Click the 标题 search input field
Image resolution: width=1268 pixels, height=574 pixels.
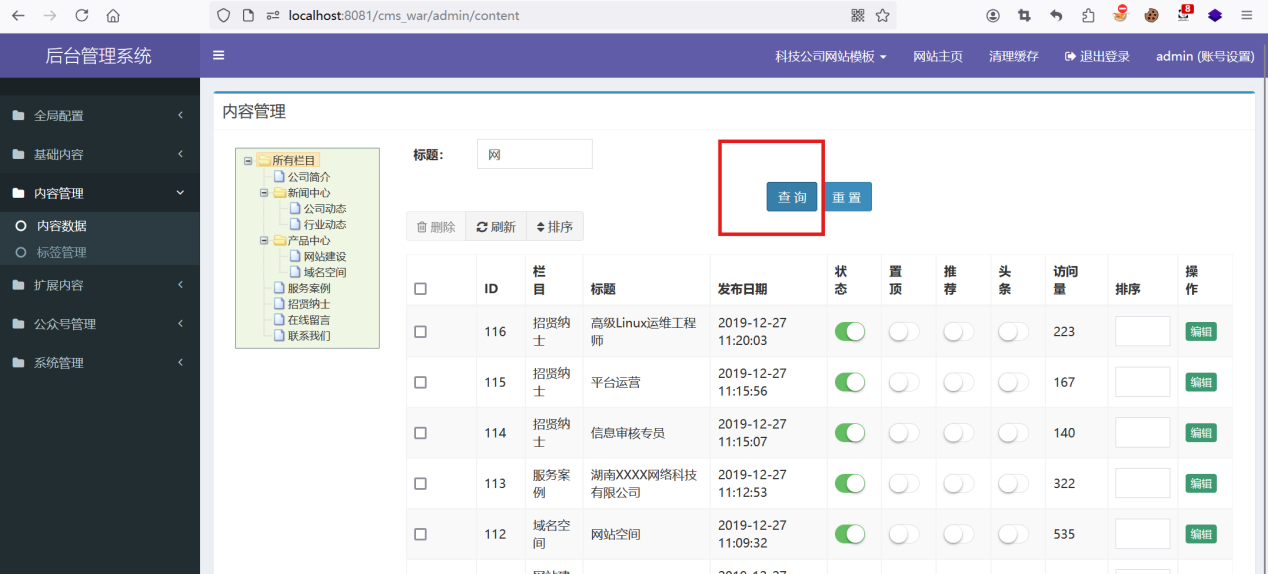535,154
